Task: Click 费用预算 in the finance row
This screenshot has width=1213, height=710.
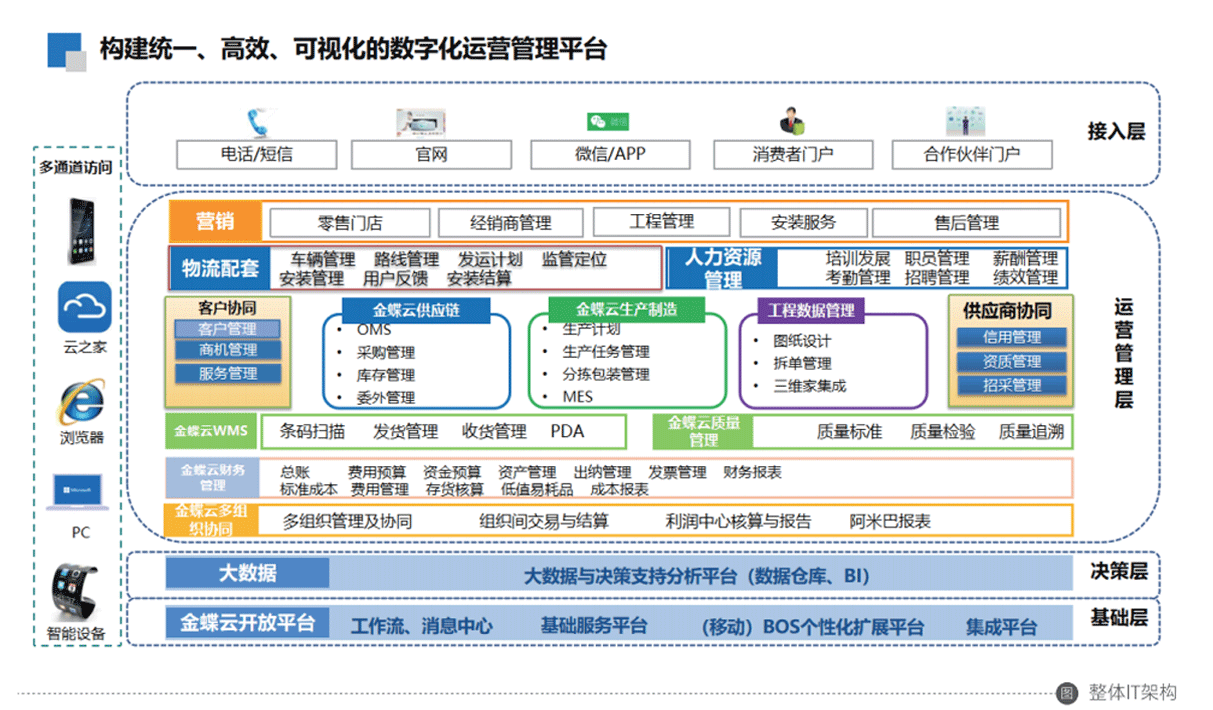Action: tap(377, 472)
